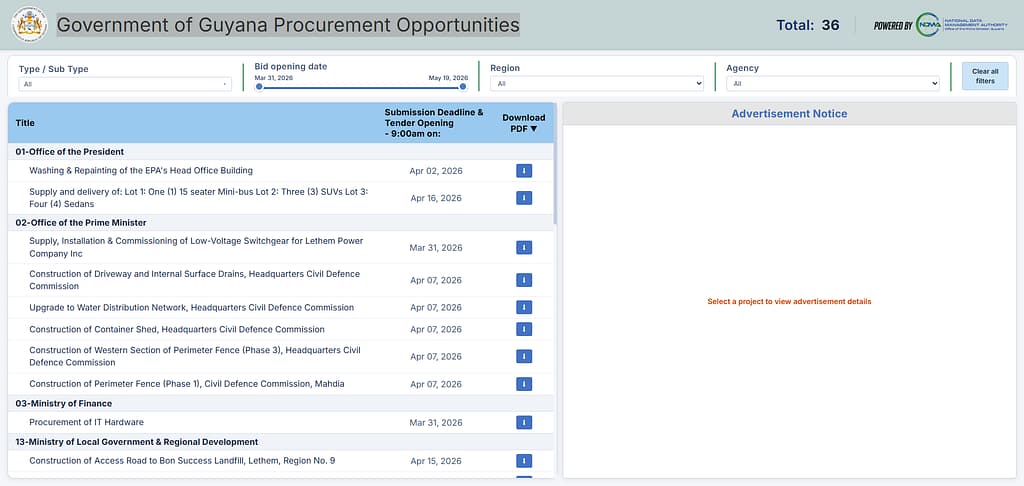The width and height of the screenshot is (1024, 486).
Task: Select the 03-Ministry of Finance group row
Action: coord(281,404)
